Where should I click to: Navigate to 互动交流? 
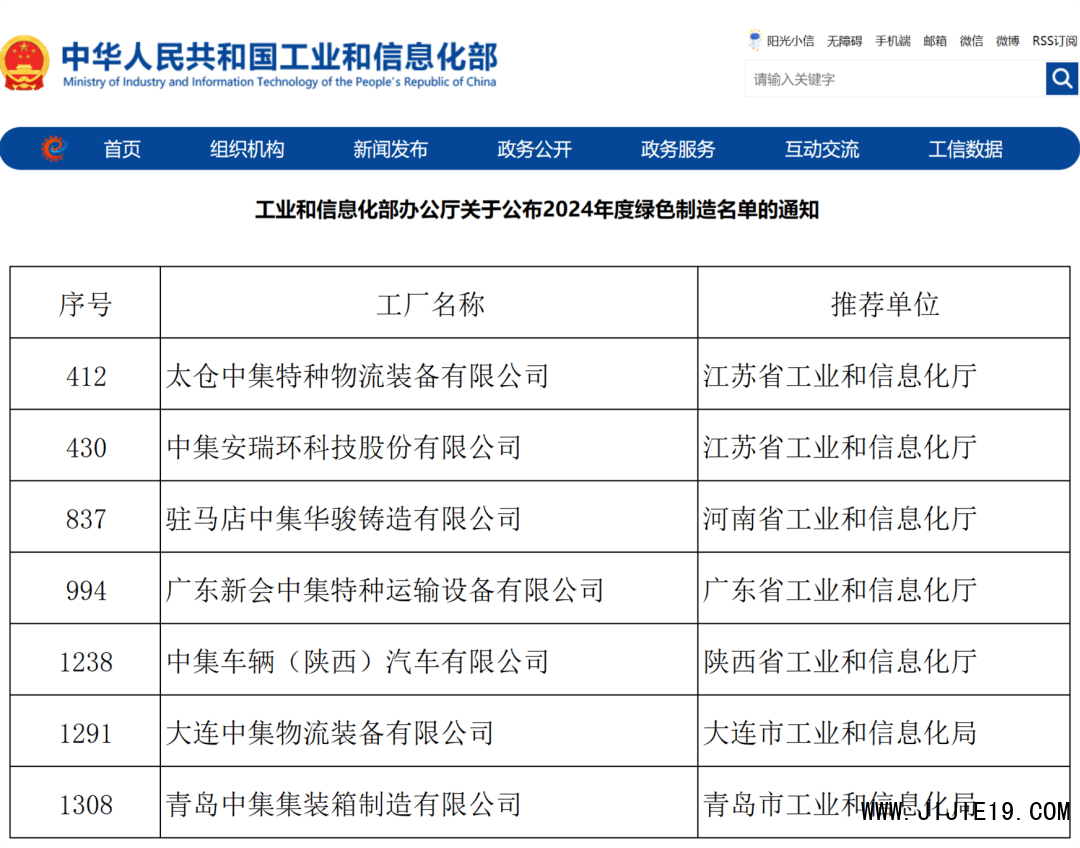(x=822, y=149)
